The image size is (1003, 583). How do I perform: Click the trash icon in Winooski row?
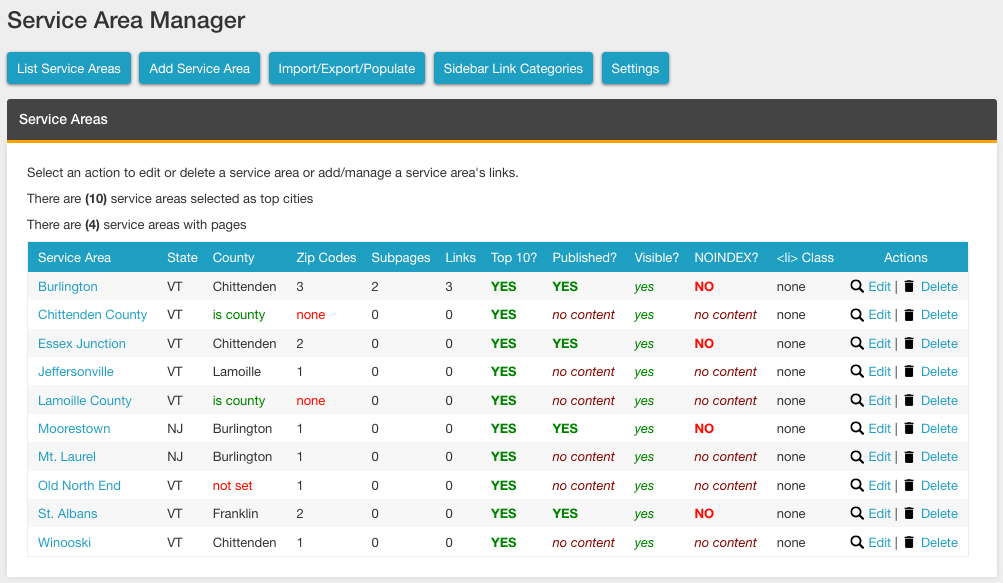click(908, 542)
